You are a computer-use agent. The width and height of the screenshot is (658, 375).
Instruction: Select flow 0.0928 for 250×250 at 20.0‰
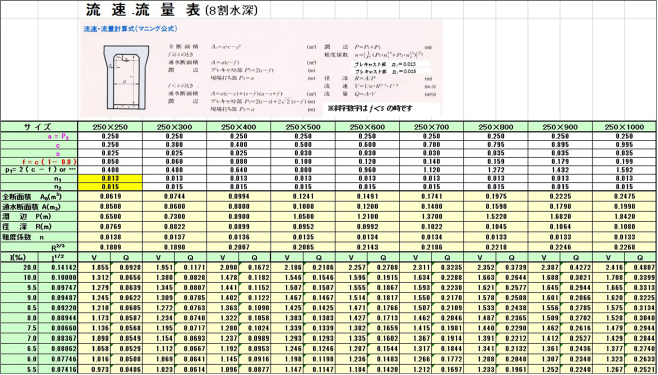click(x=126, y=267)
